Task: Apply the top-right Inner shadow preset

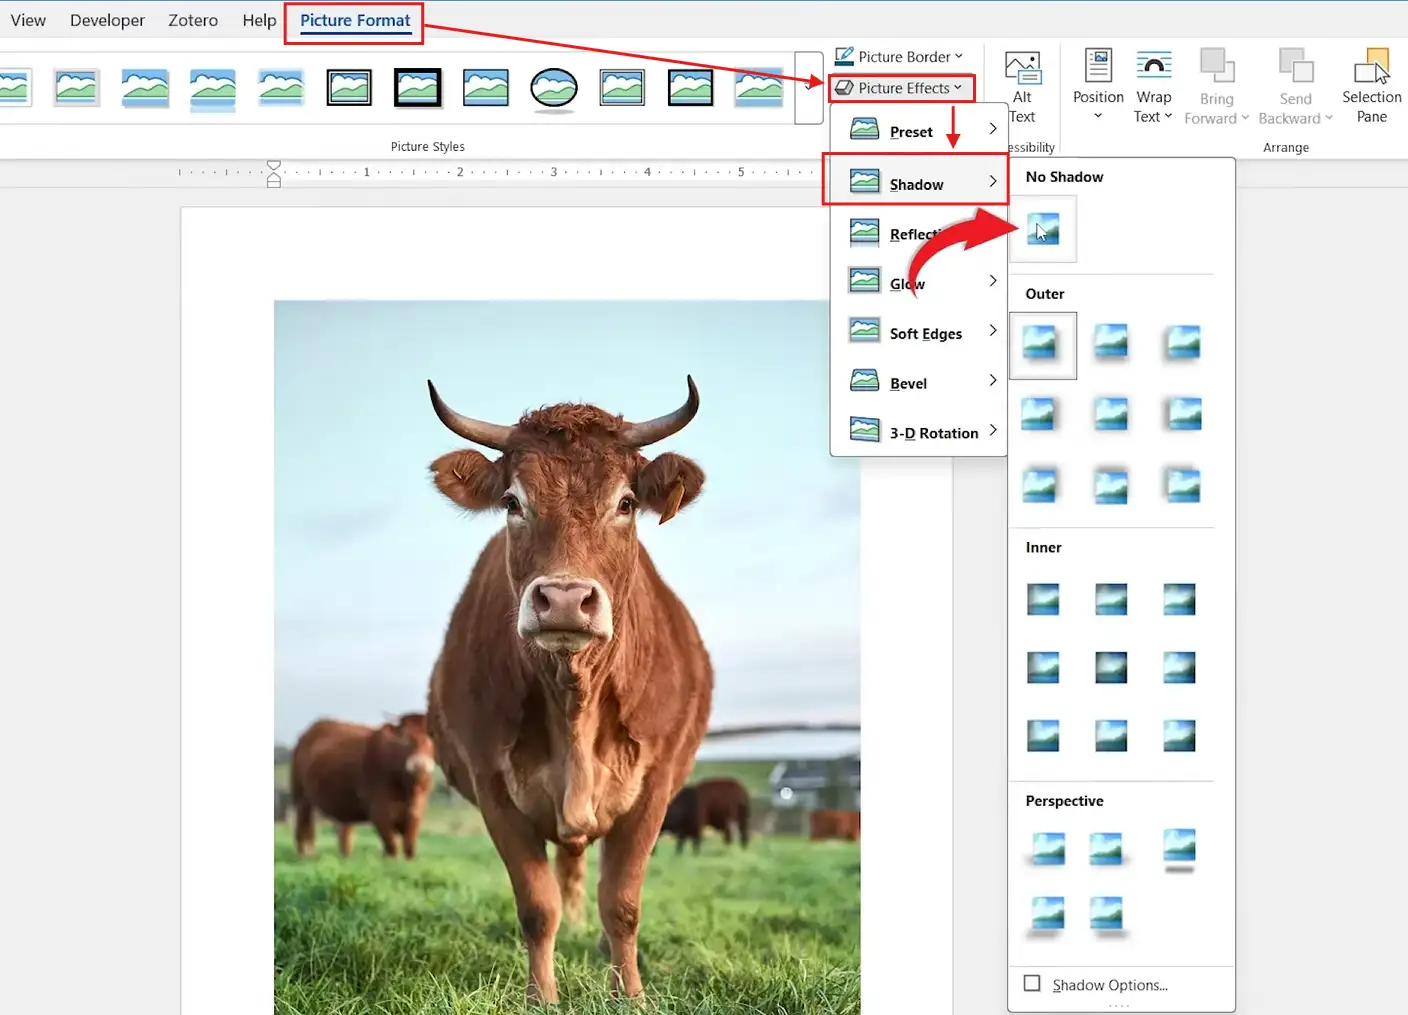Action: [x=1179, y=599]
